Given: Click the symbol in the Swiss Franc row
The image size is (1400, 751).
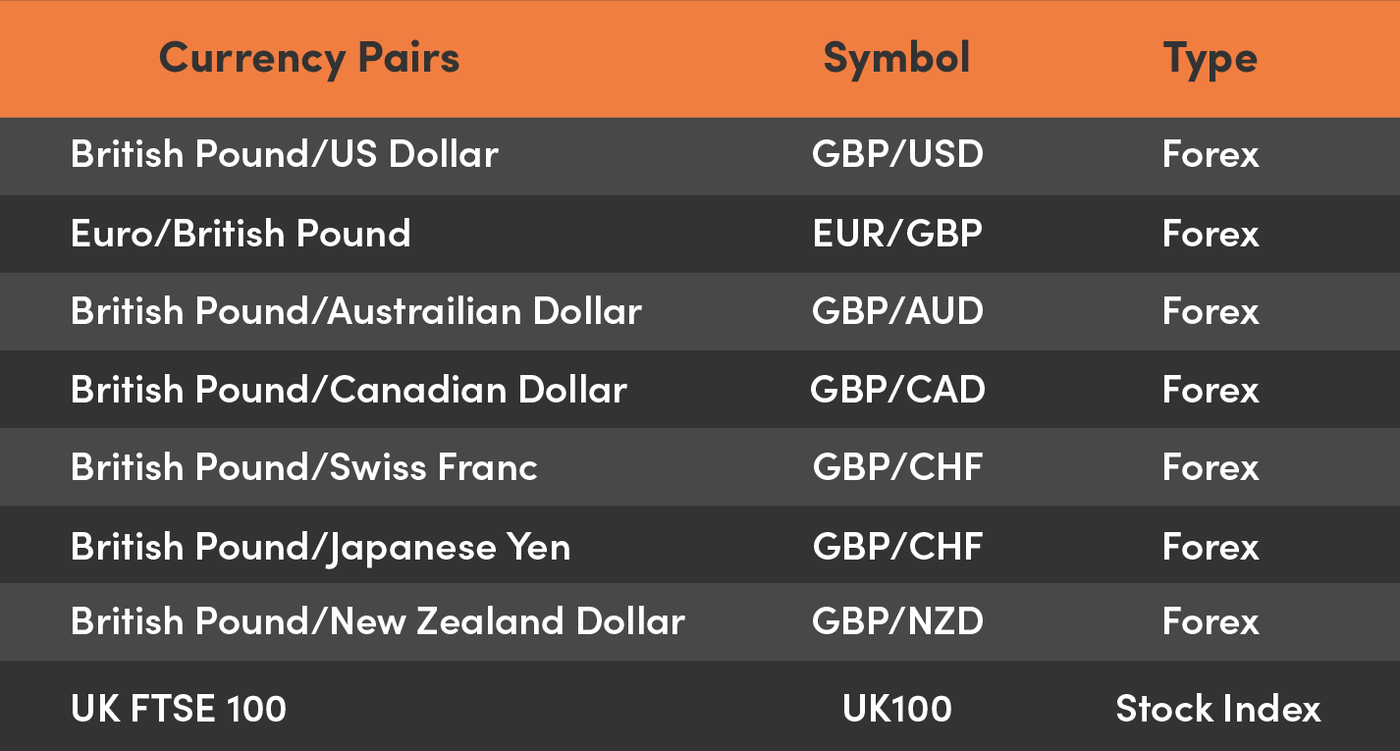Looking at the screenshot, I should coord(897,468).
